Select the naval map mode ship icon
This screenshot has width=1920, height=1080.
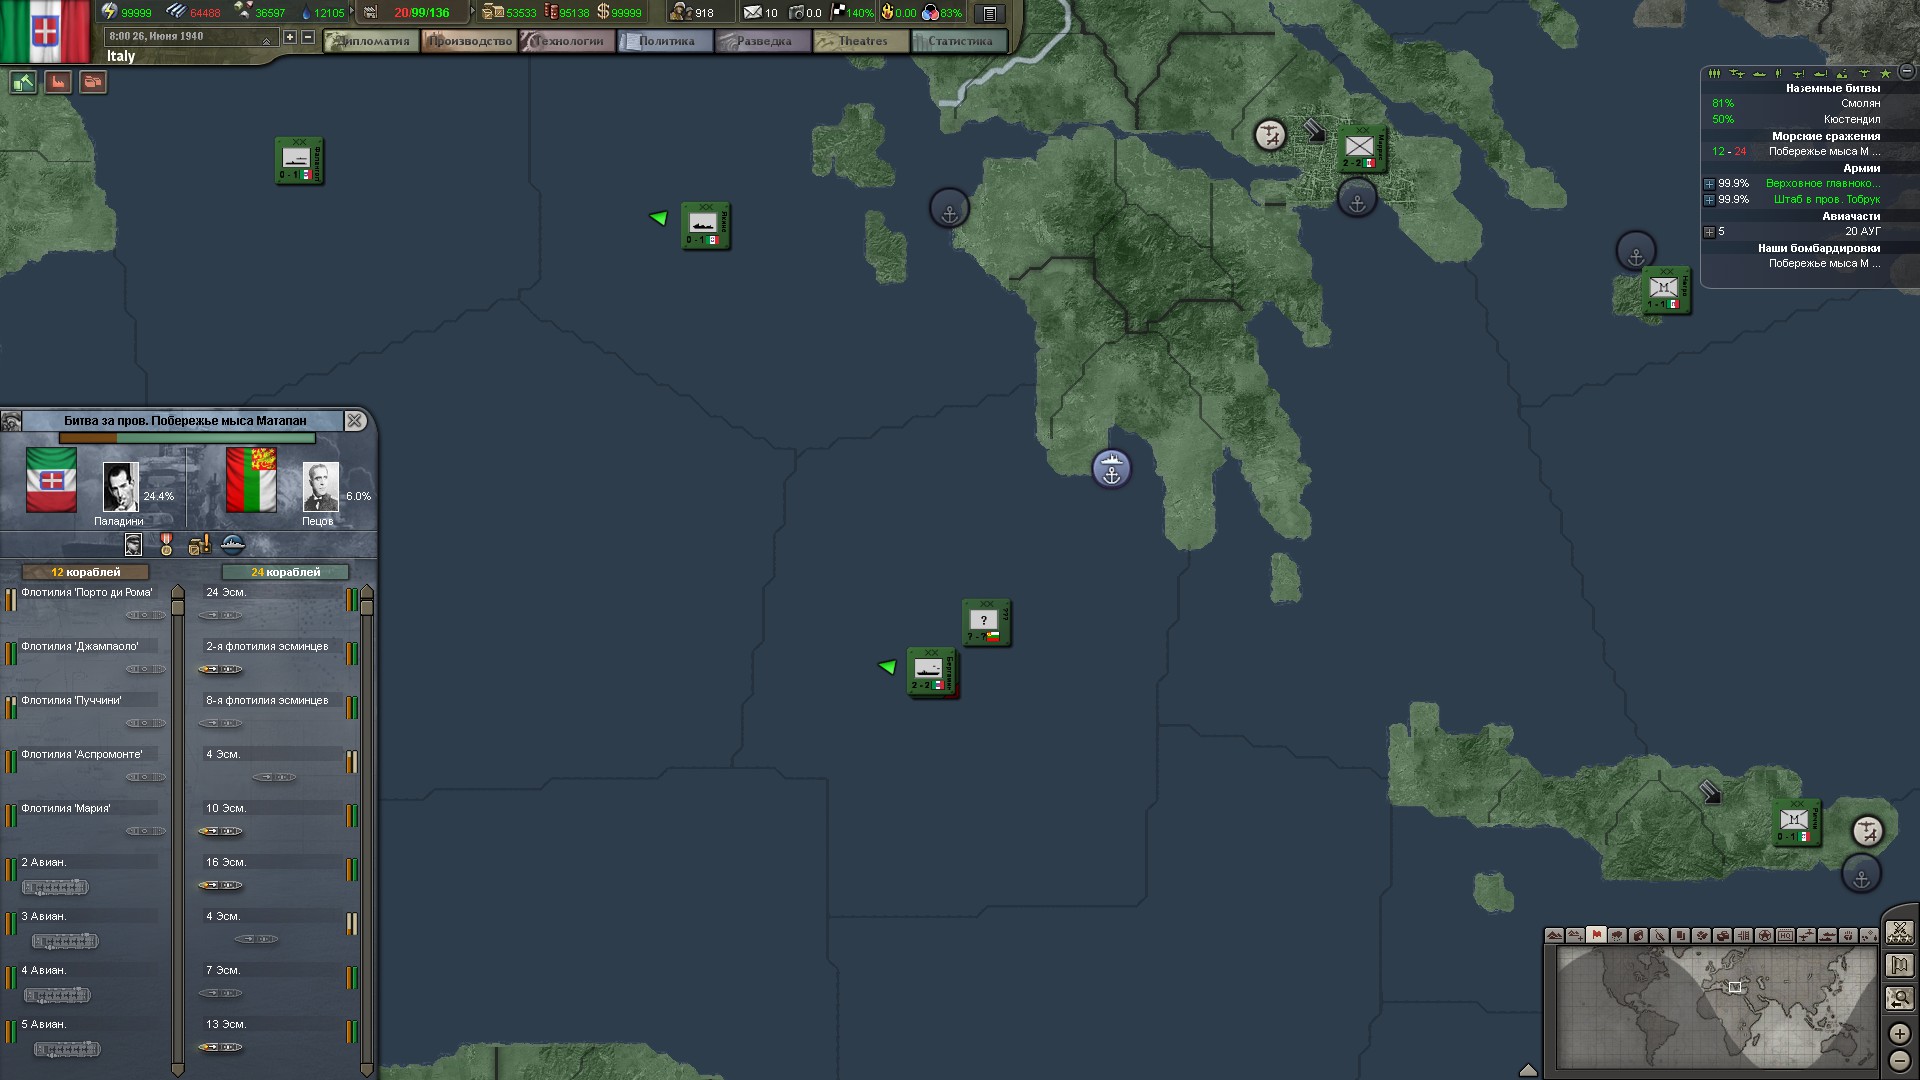1828,936
